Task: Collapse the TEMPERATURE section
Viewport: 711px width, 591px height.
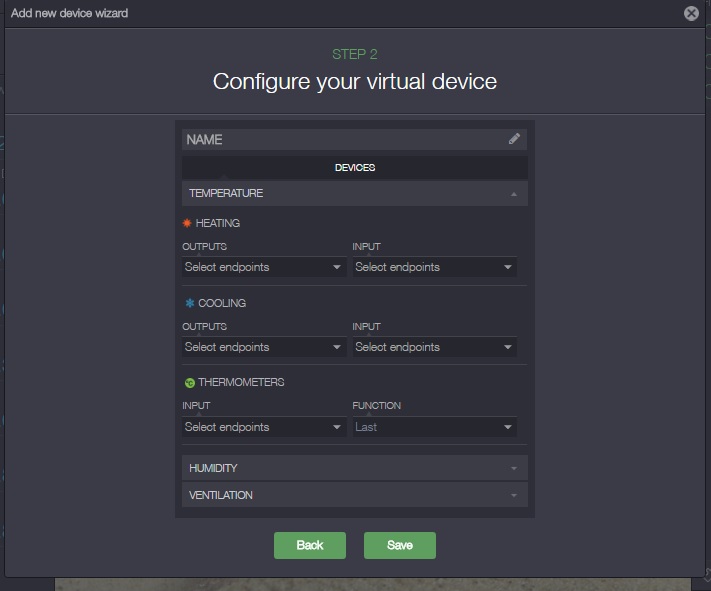Action: click(354, 193)
